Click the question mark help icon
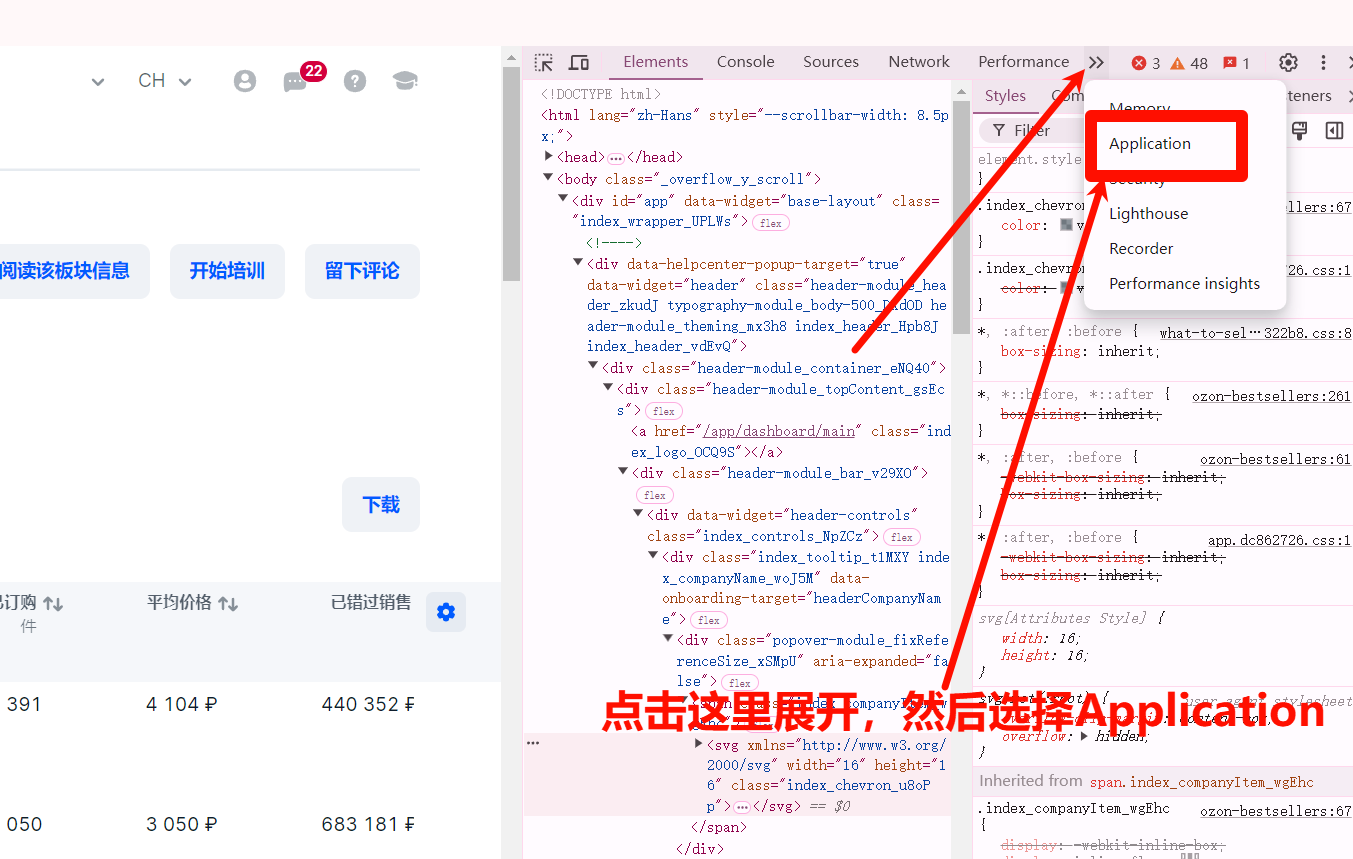1353x859 pixels. point(355,81)
